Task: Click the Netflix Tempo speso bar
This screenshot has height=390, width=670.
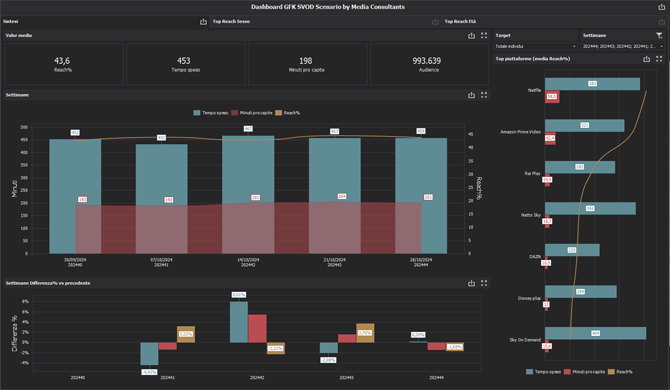Action: (x=592, y=84)
